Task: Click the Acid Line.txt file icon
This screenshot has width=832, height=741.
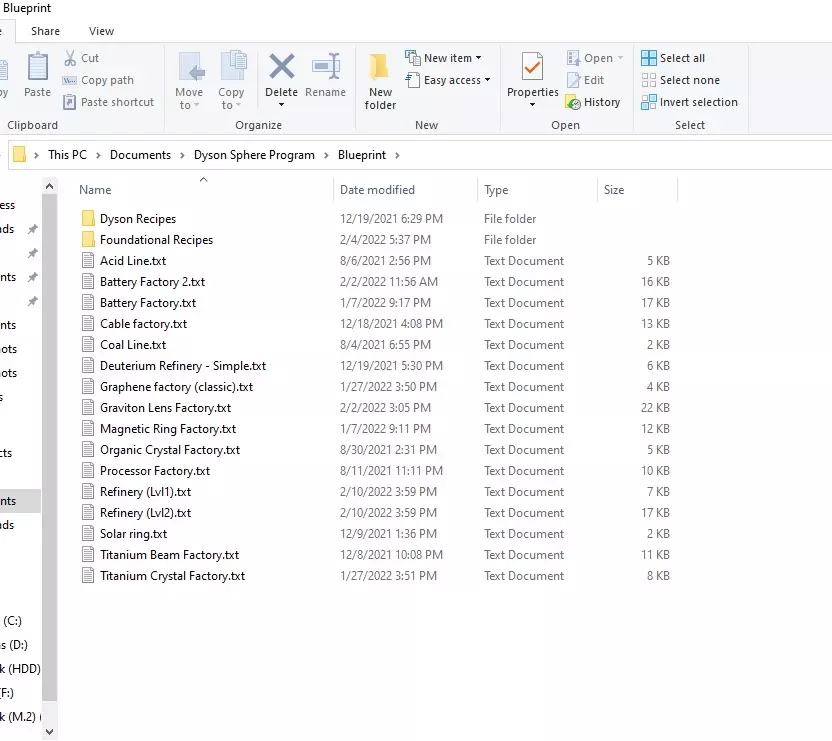Action: (x=88, y=260)
